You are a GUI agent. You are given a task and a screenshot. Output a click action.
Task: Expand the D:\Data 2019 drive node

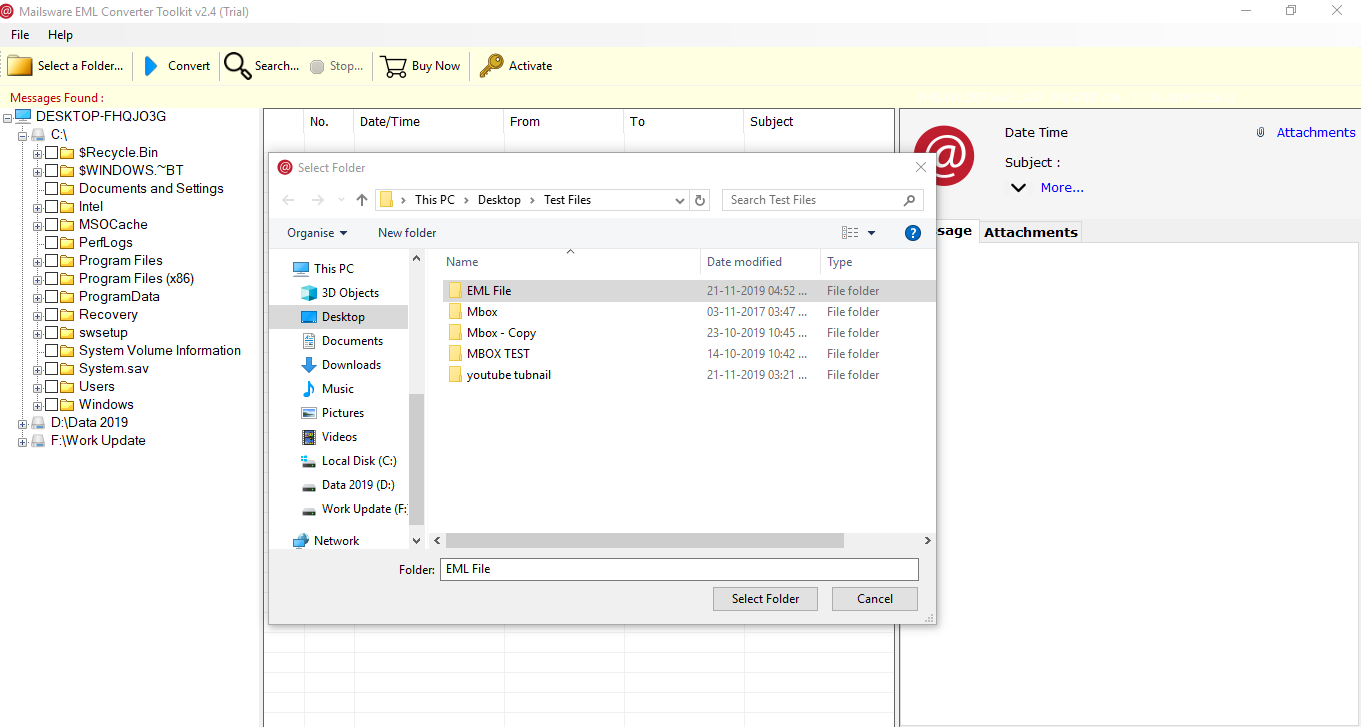[x=23, y=423]
